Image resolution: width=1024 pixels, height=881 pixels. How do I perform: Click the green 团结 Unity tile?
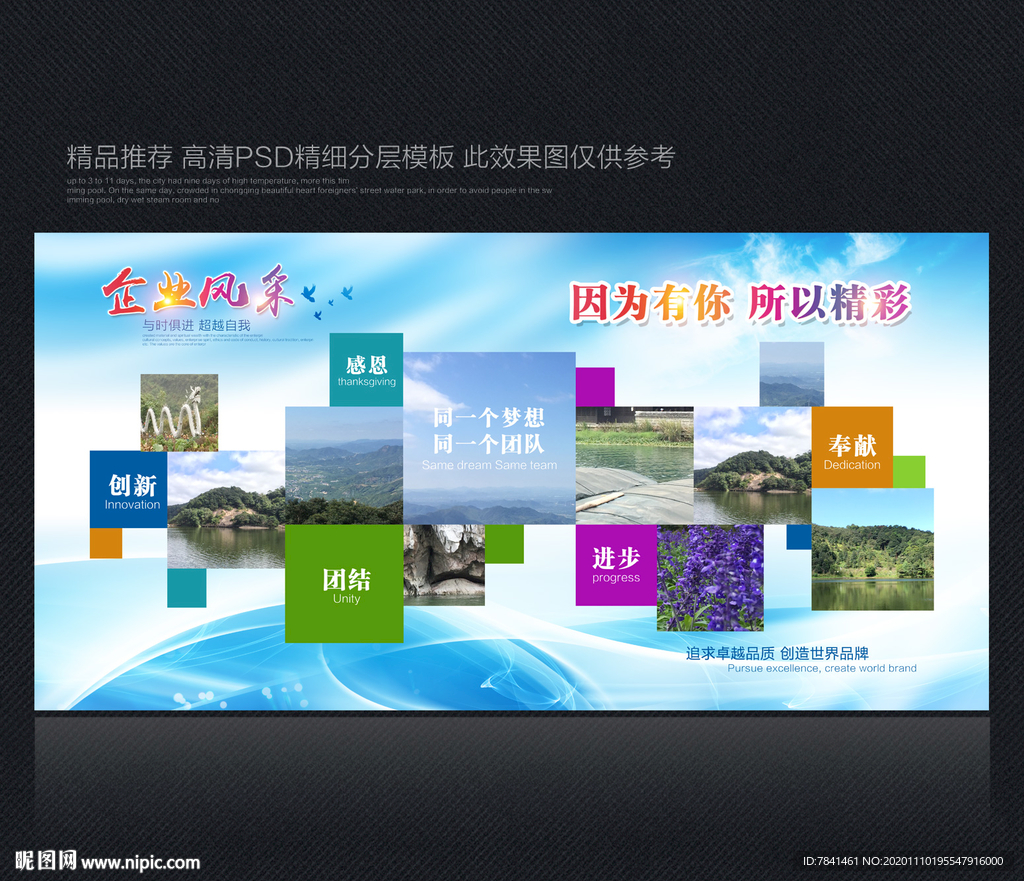(x=344, y=584)
